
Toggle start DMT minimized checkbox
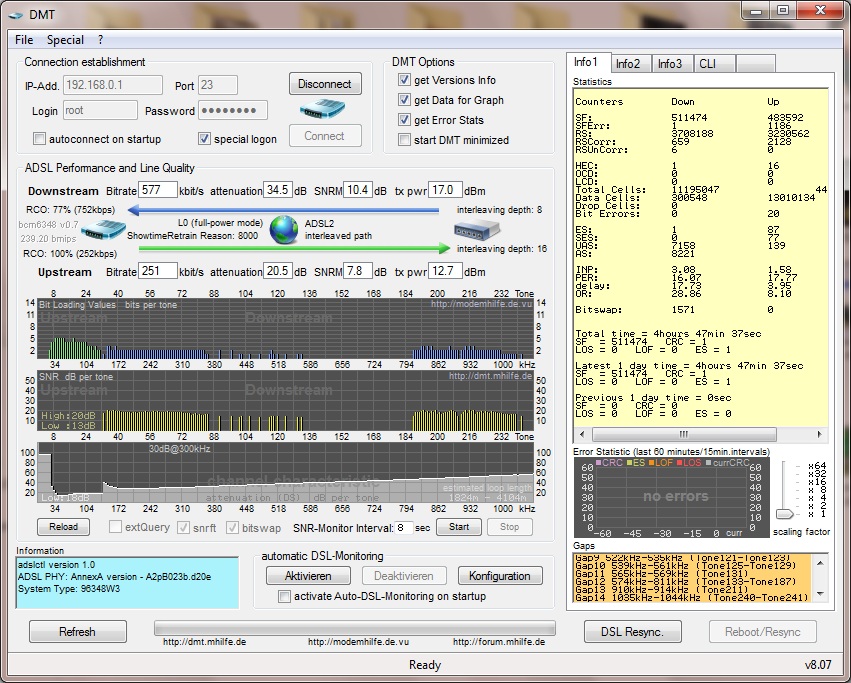pyautogui.click(x=404, y=140)
